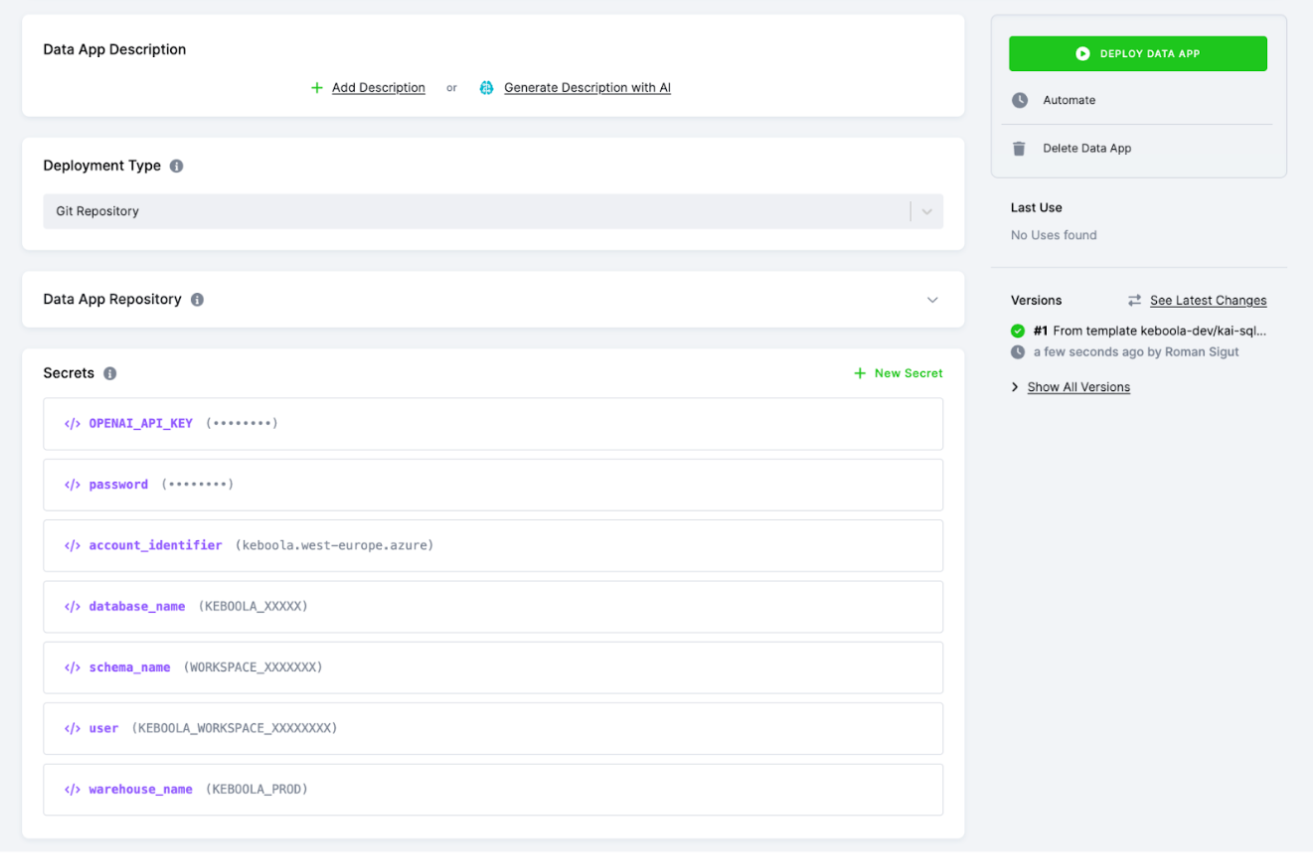The height and width of the screenshot is (853, 1313).
Task: Click the code icon of password secret
Action: 72,485
